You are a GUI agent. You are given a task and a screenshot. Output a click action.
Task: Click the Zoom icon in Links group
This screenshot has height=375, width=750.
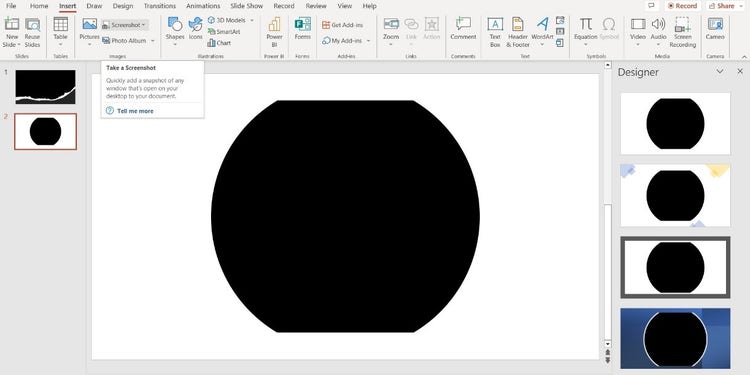coord(391,23)
